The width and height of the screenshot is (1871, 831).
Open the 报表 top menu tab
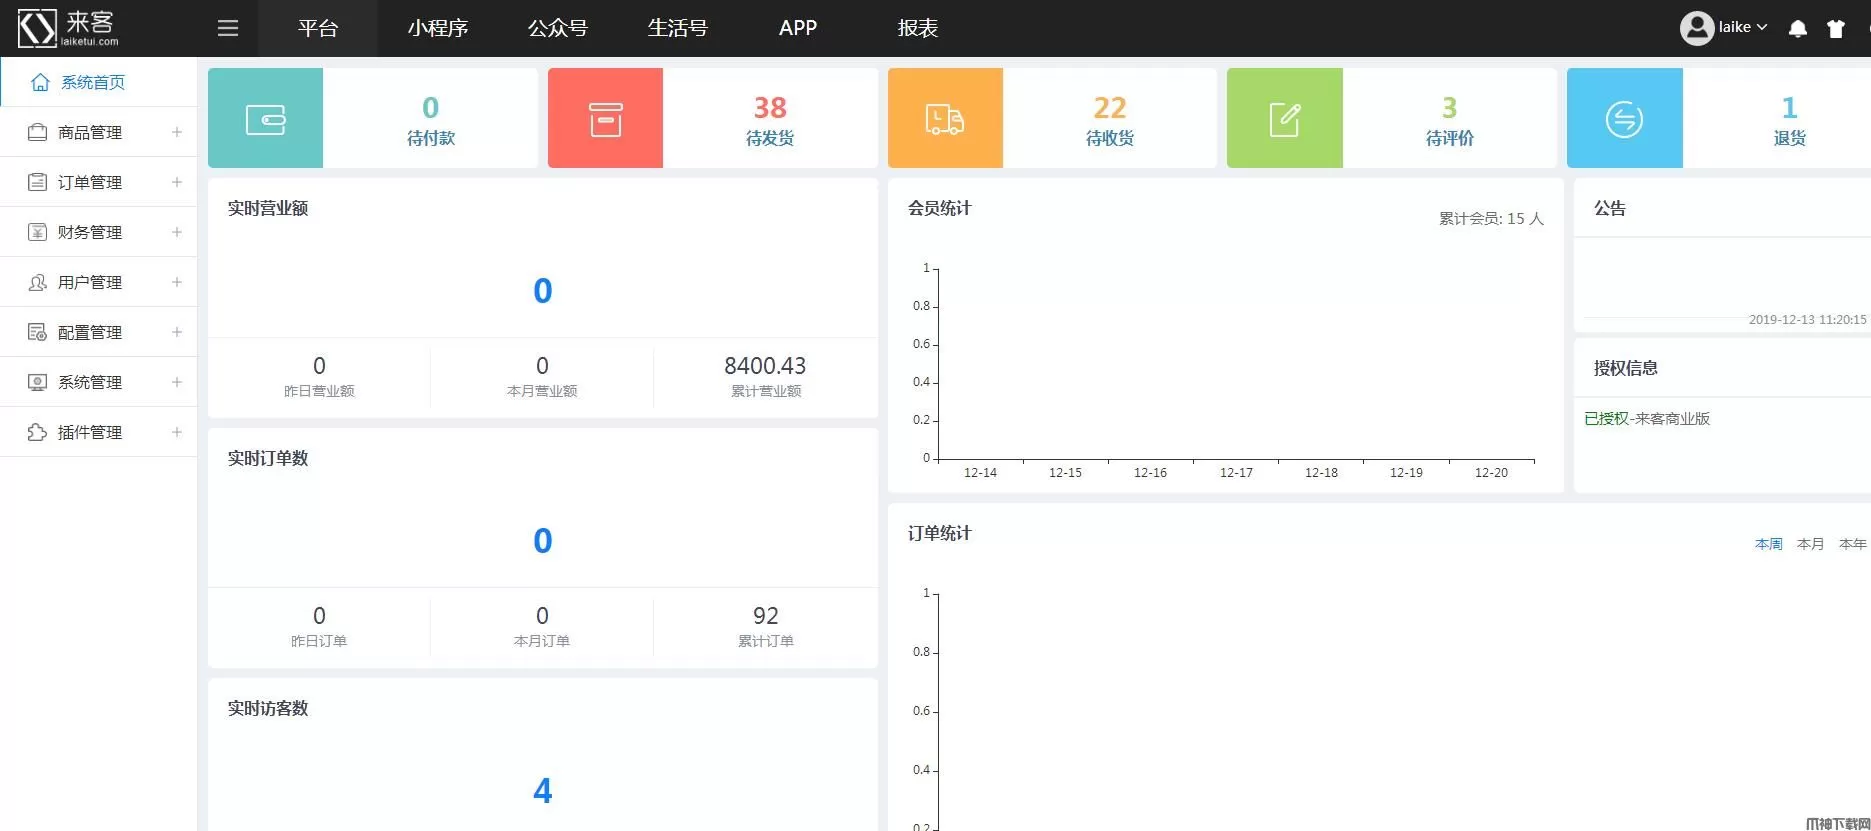[x=918, y=28]
